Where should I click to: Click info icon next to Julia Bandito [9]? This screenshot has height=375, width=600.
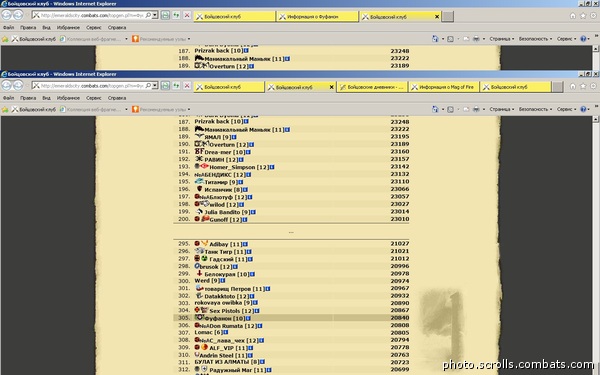pos(253,212)
